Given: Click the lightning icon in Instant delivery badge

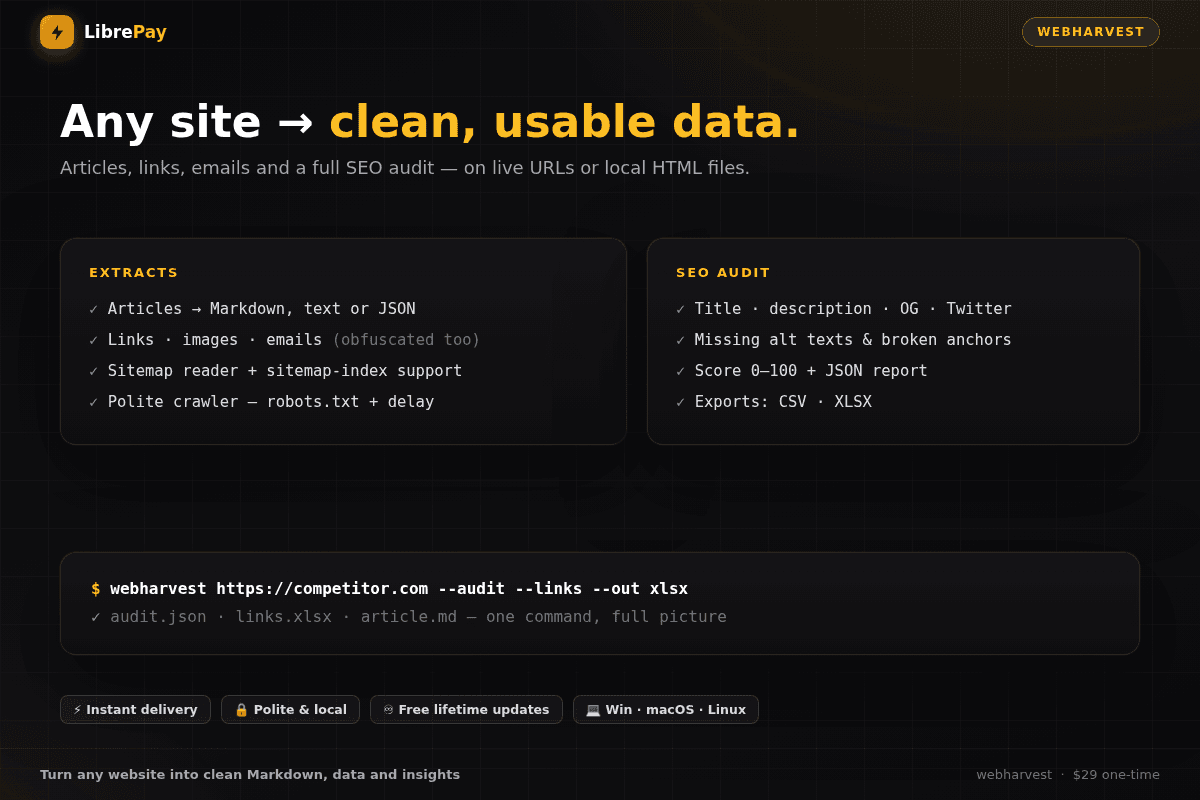Looking at the screenshot, I should [x=78, y=710].
